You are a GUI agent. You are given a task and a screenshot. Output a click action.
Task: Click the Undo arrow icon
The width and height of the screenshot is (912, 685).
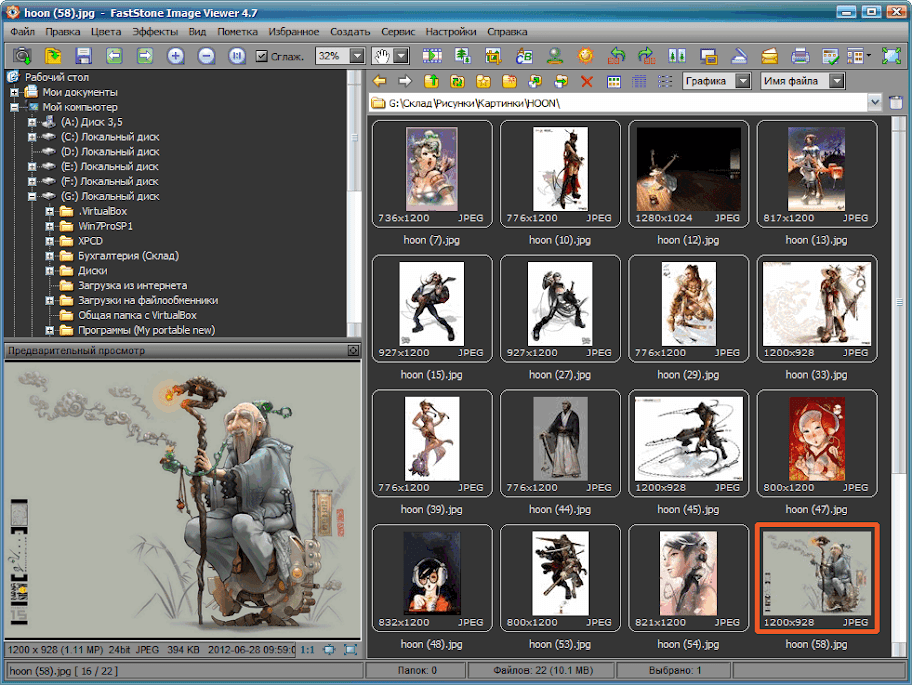617,56
